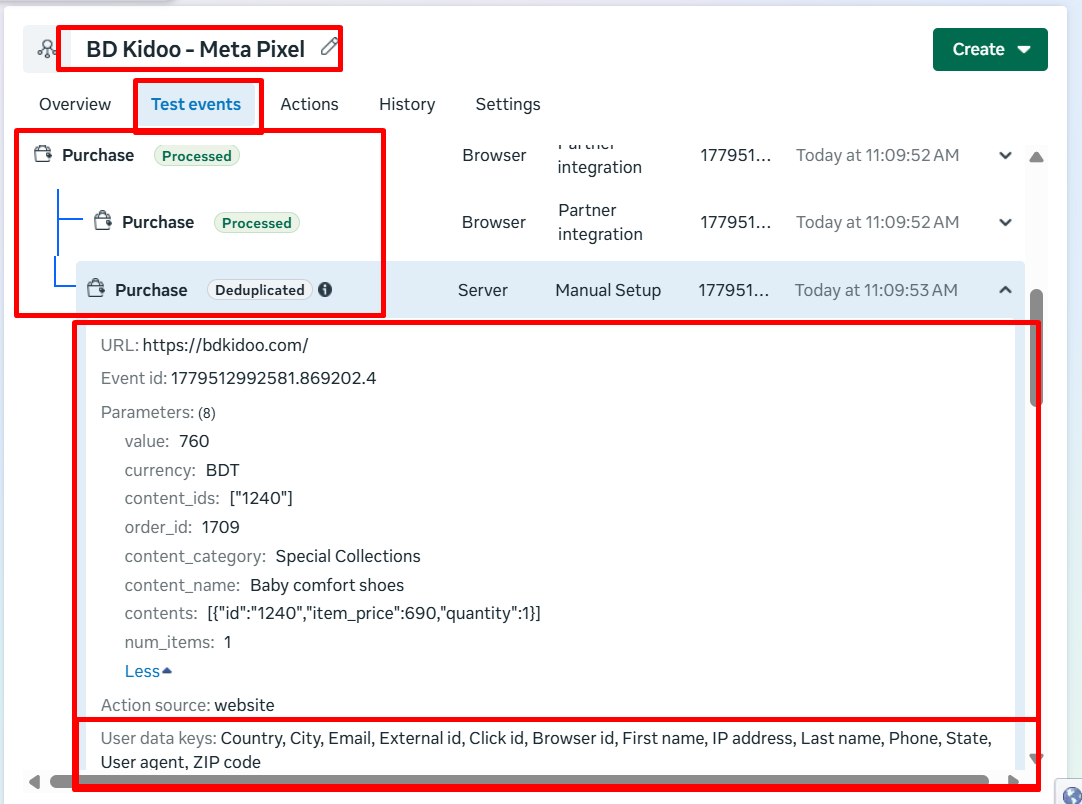The image size is (1082, 804).
Task: Click the User data keys list
Action: [x=547, y=750]
